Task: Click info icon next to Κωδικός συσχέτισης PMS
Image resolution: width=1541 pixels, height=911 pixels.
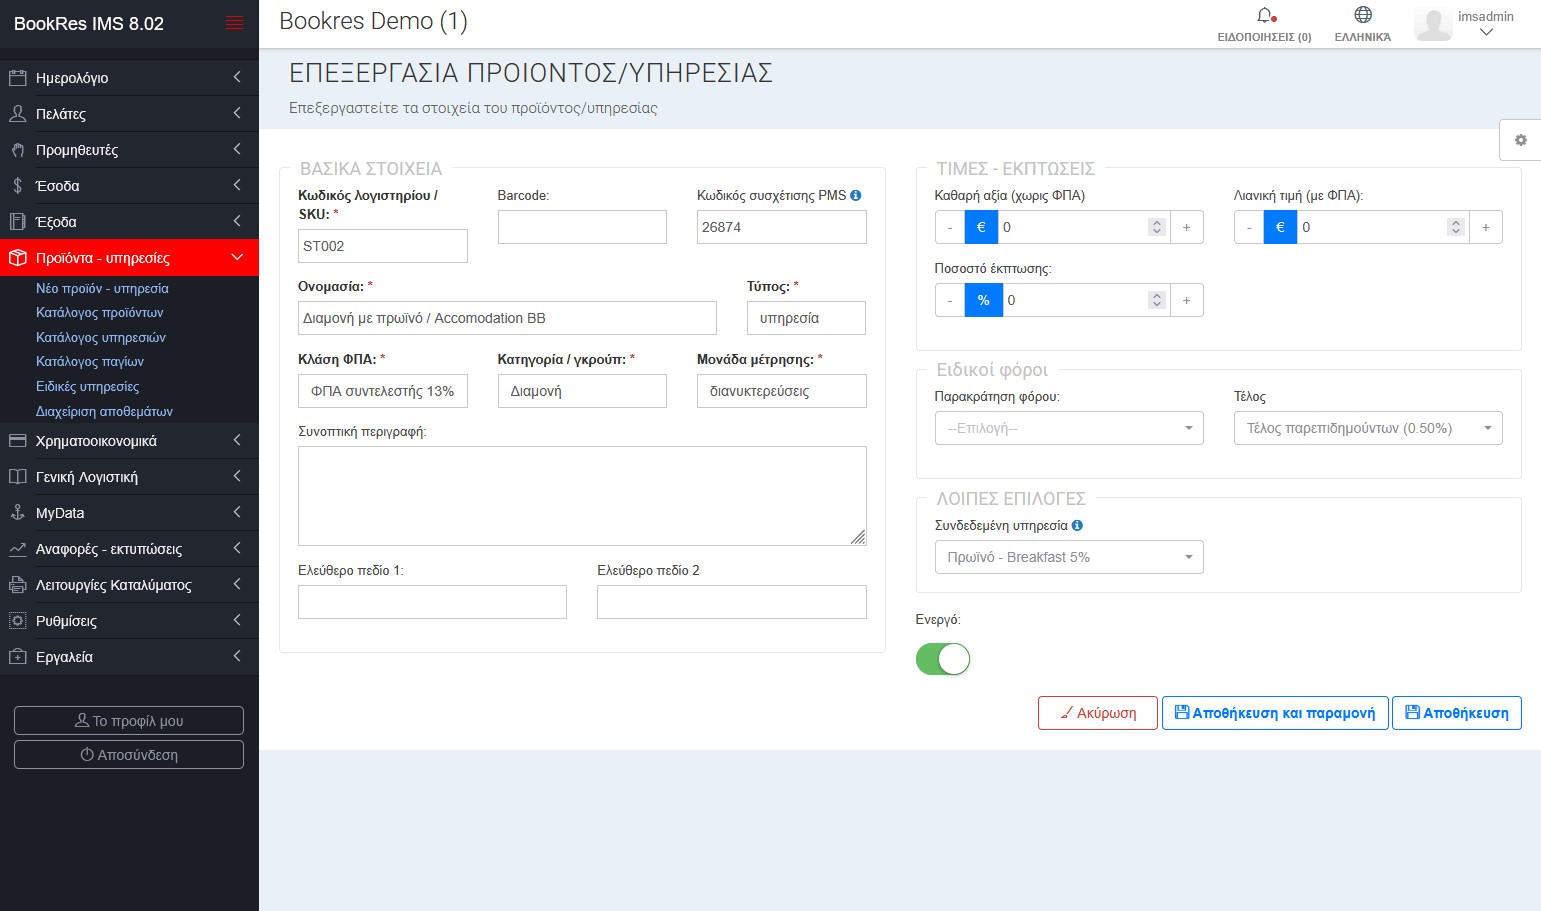Action: point(856,196)
